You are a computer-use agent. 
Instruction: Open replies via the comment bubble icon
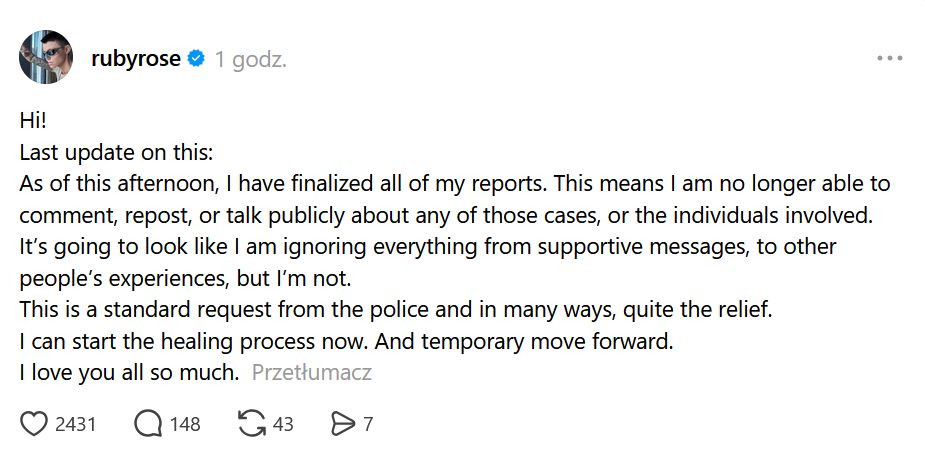(148, 424)
